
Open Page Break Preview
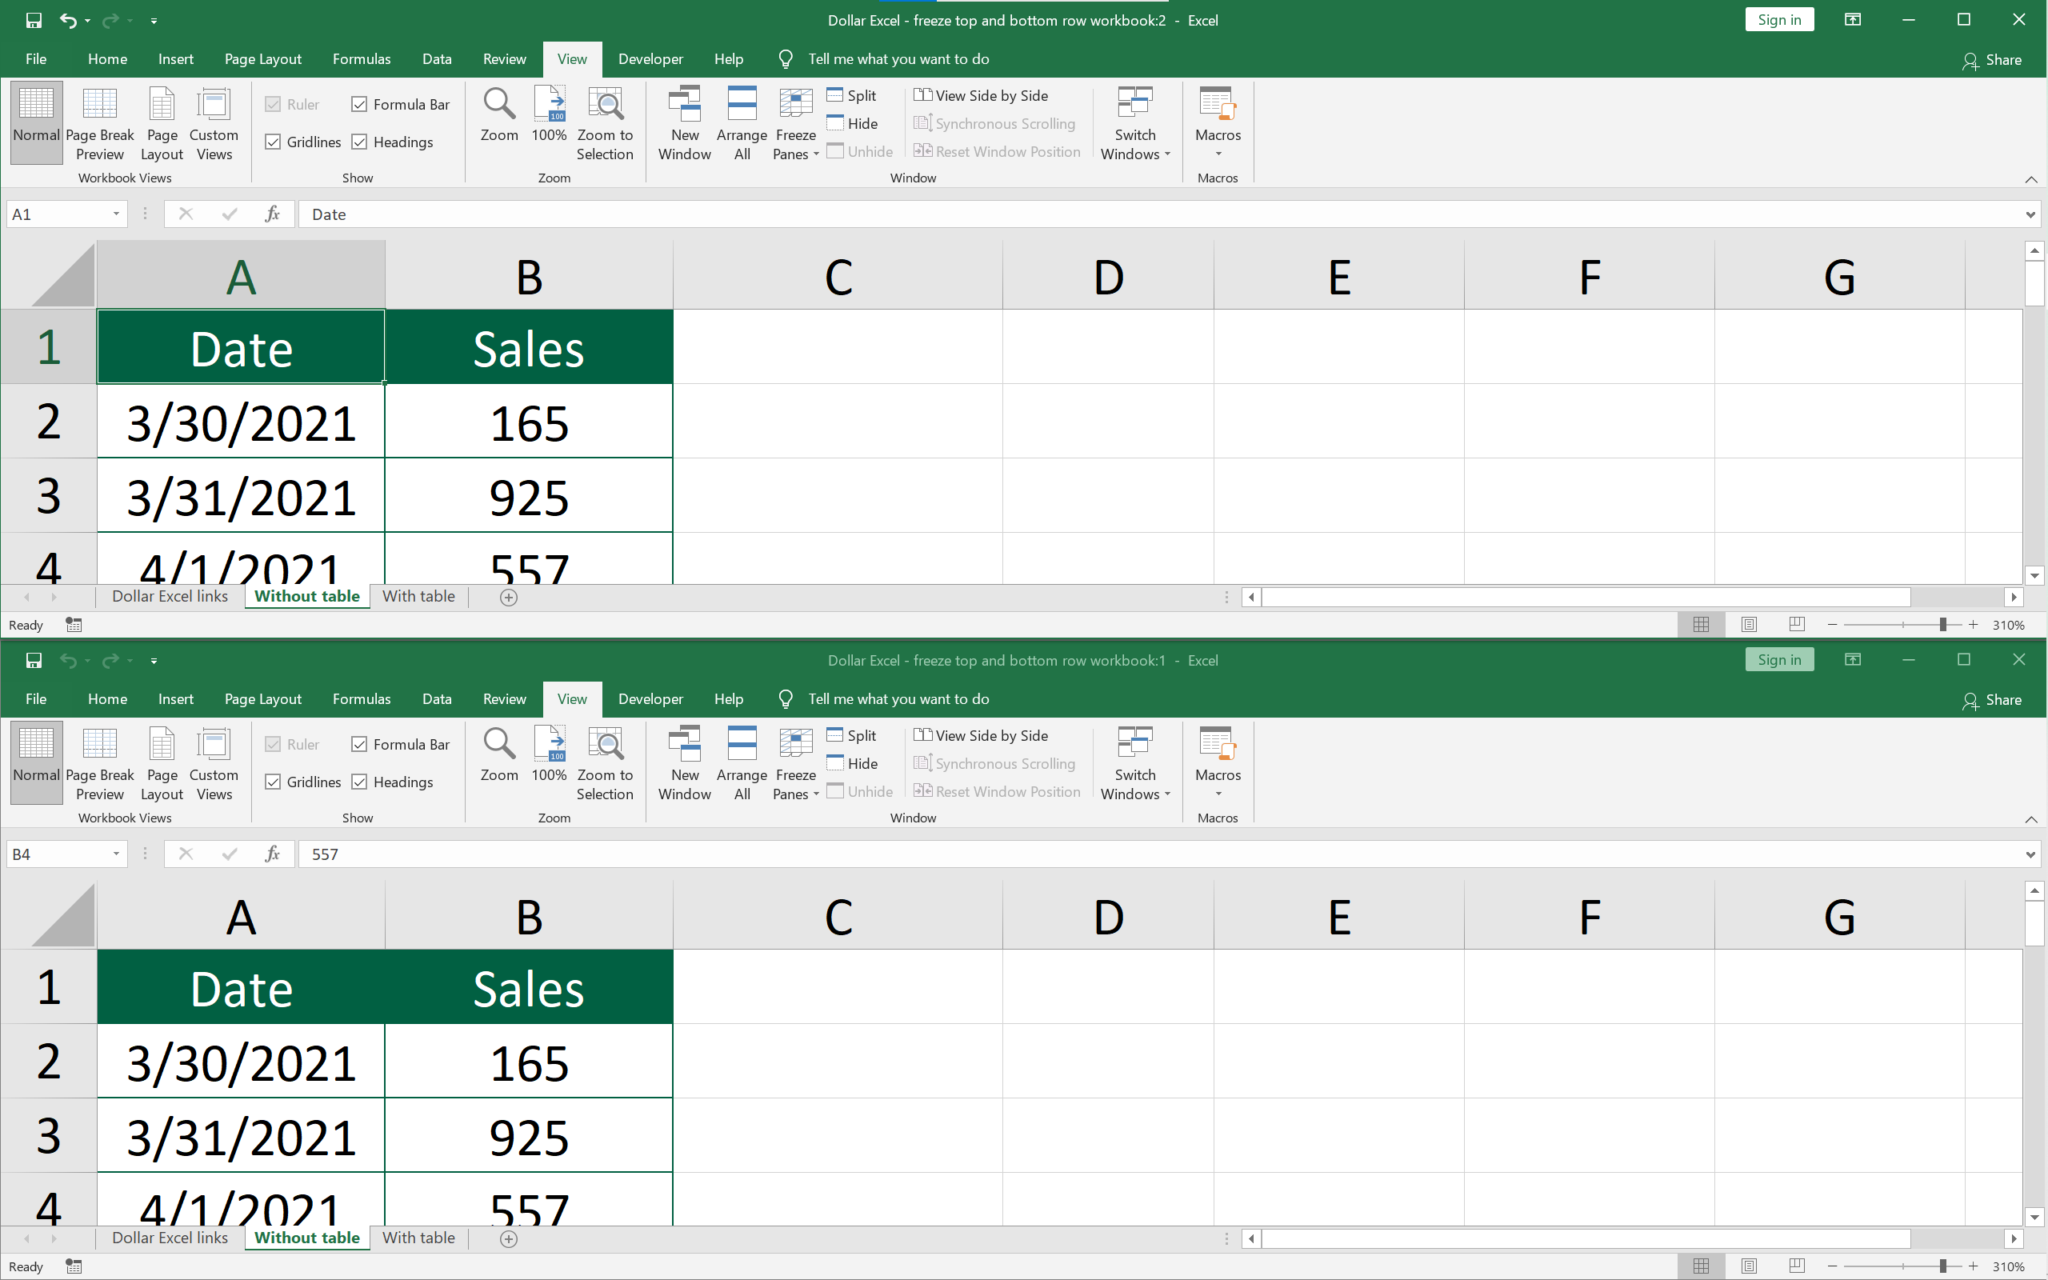99,122
